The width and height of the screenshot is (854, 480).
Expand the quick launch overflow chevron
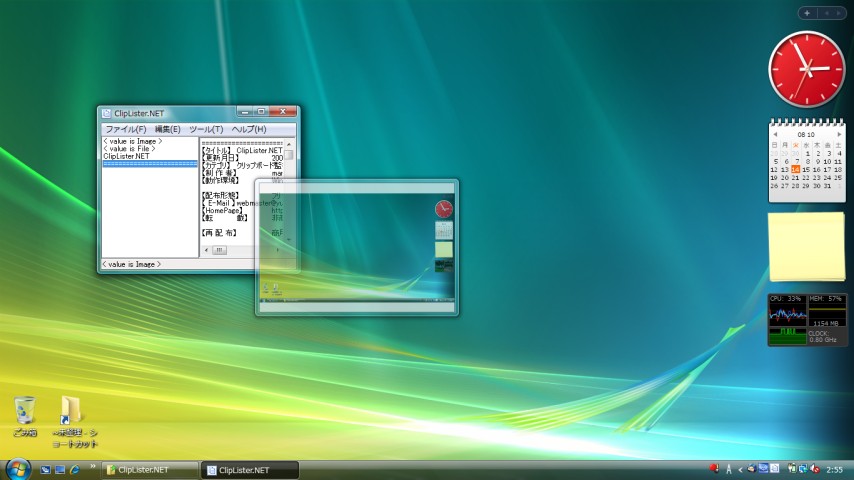(x=93, y=466)
